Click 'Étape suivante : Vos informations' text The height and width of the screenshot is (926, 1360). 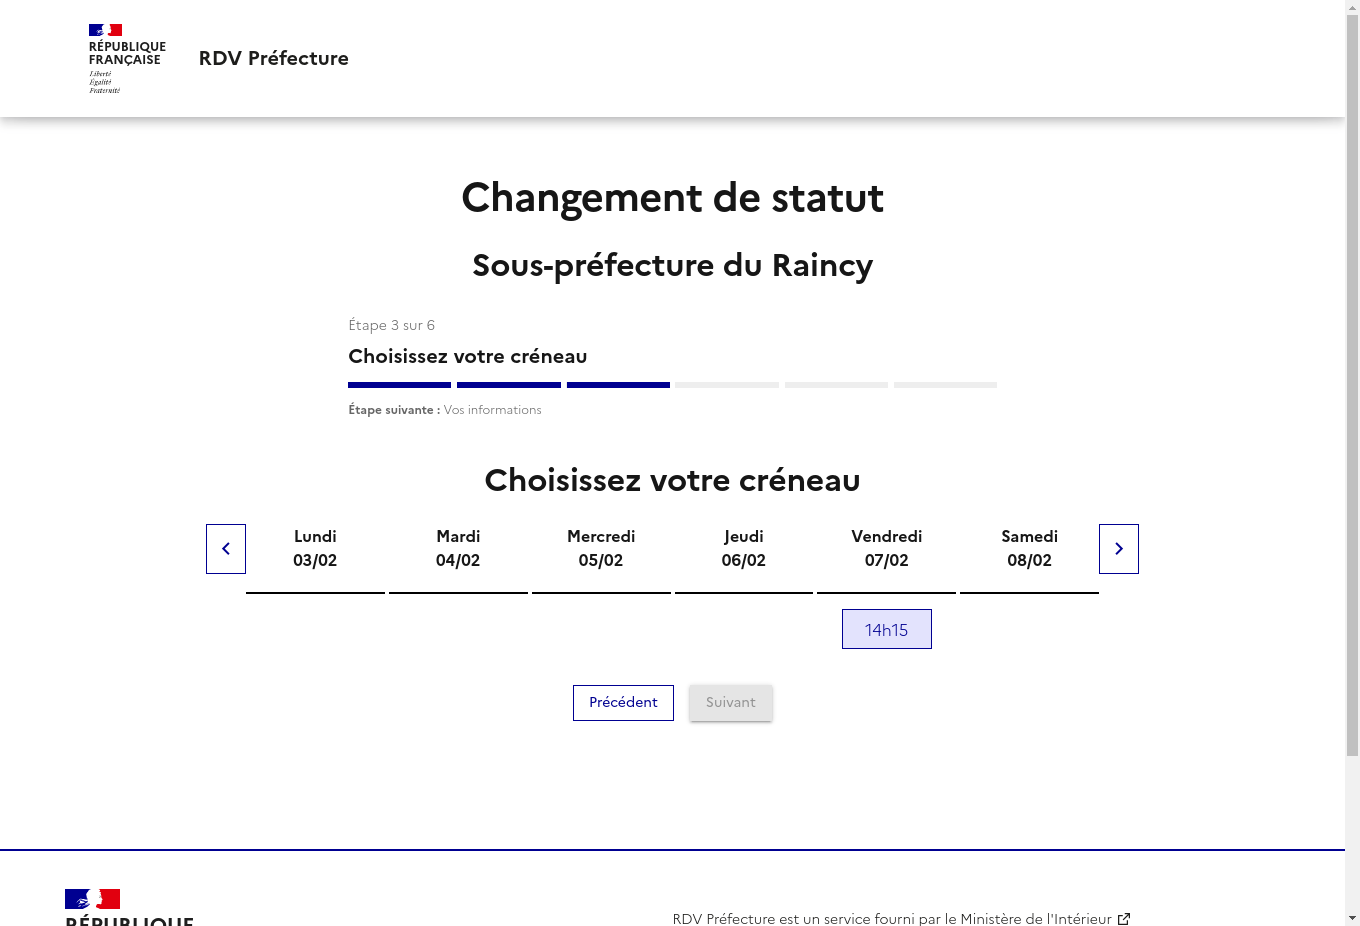pos(445,410)
